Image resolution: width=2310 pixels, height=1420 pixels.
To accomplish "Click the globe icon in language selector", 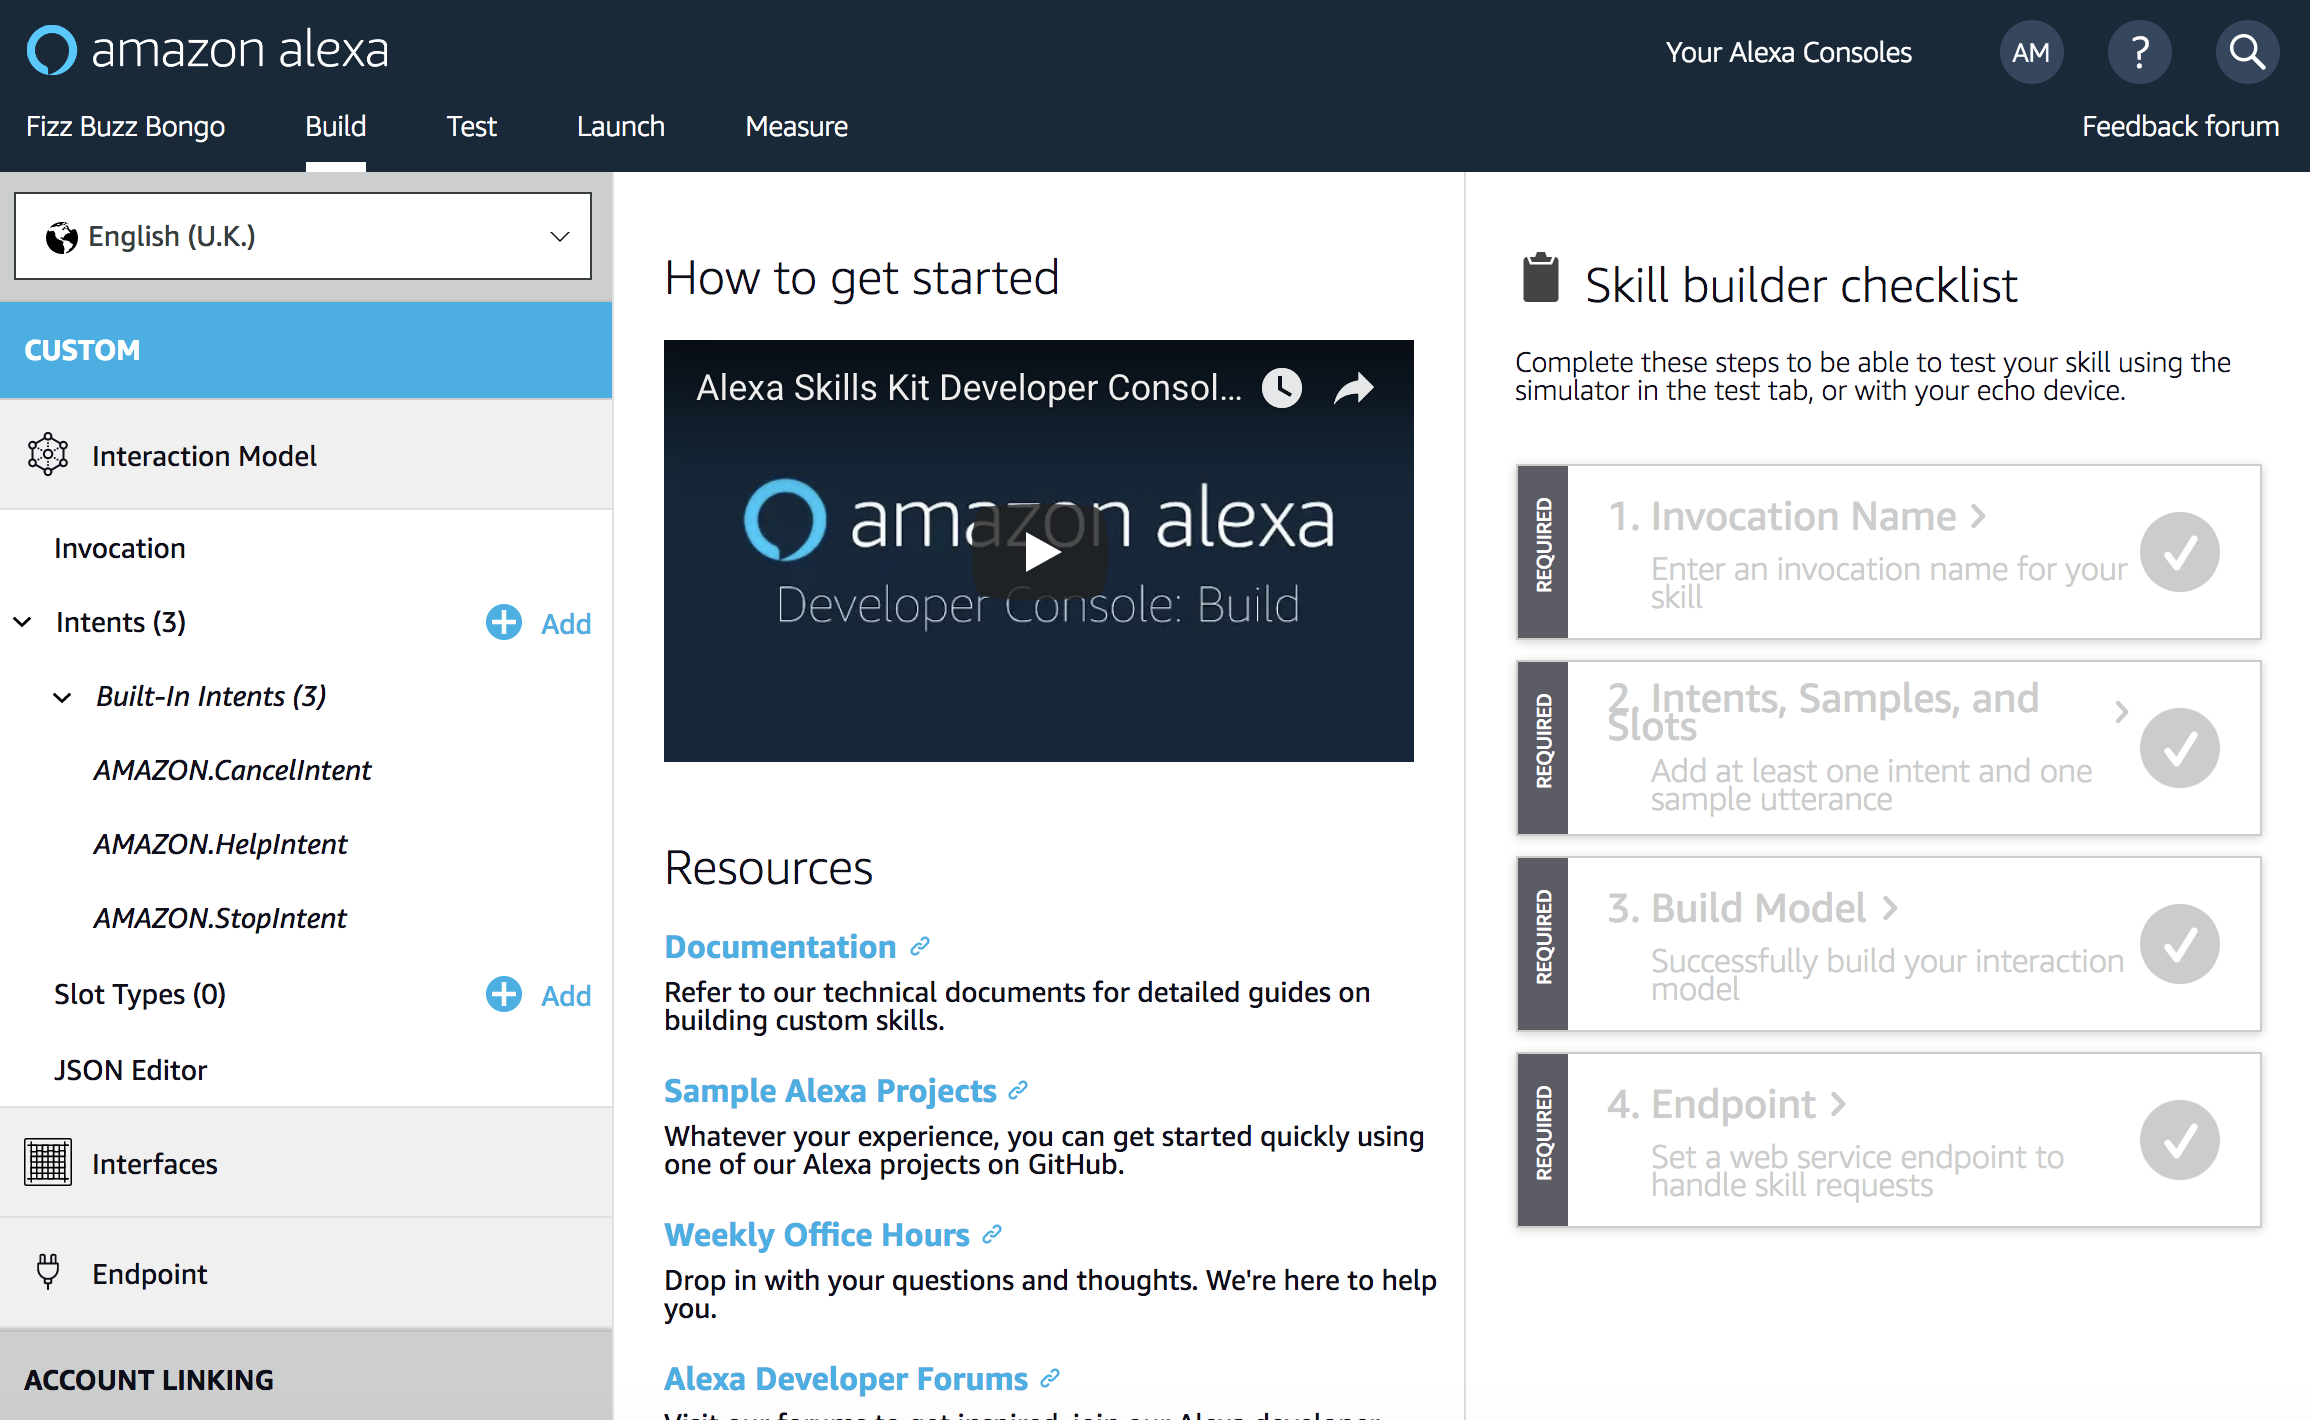I will (x=61, y=237).
